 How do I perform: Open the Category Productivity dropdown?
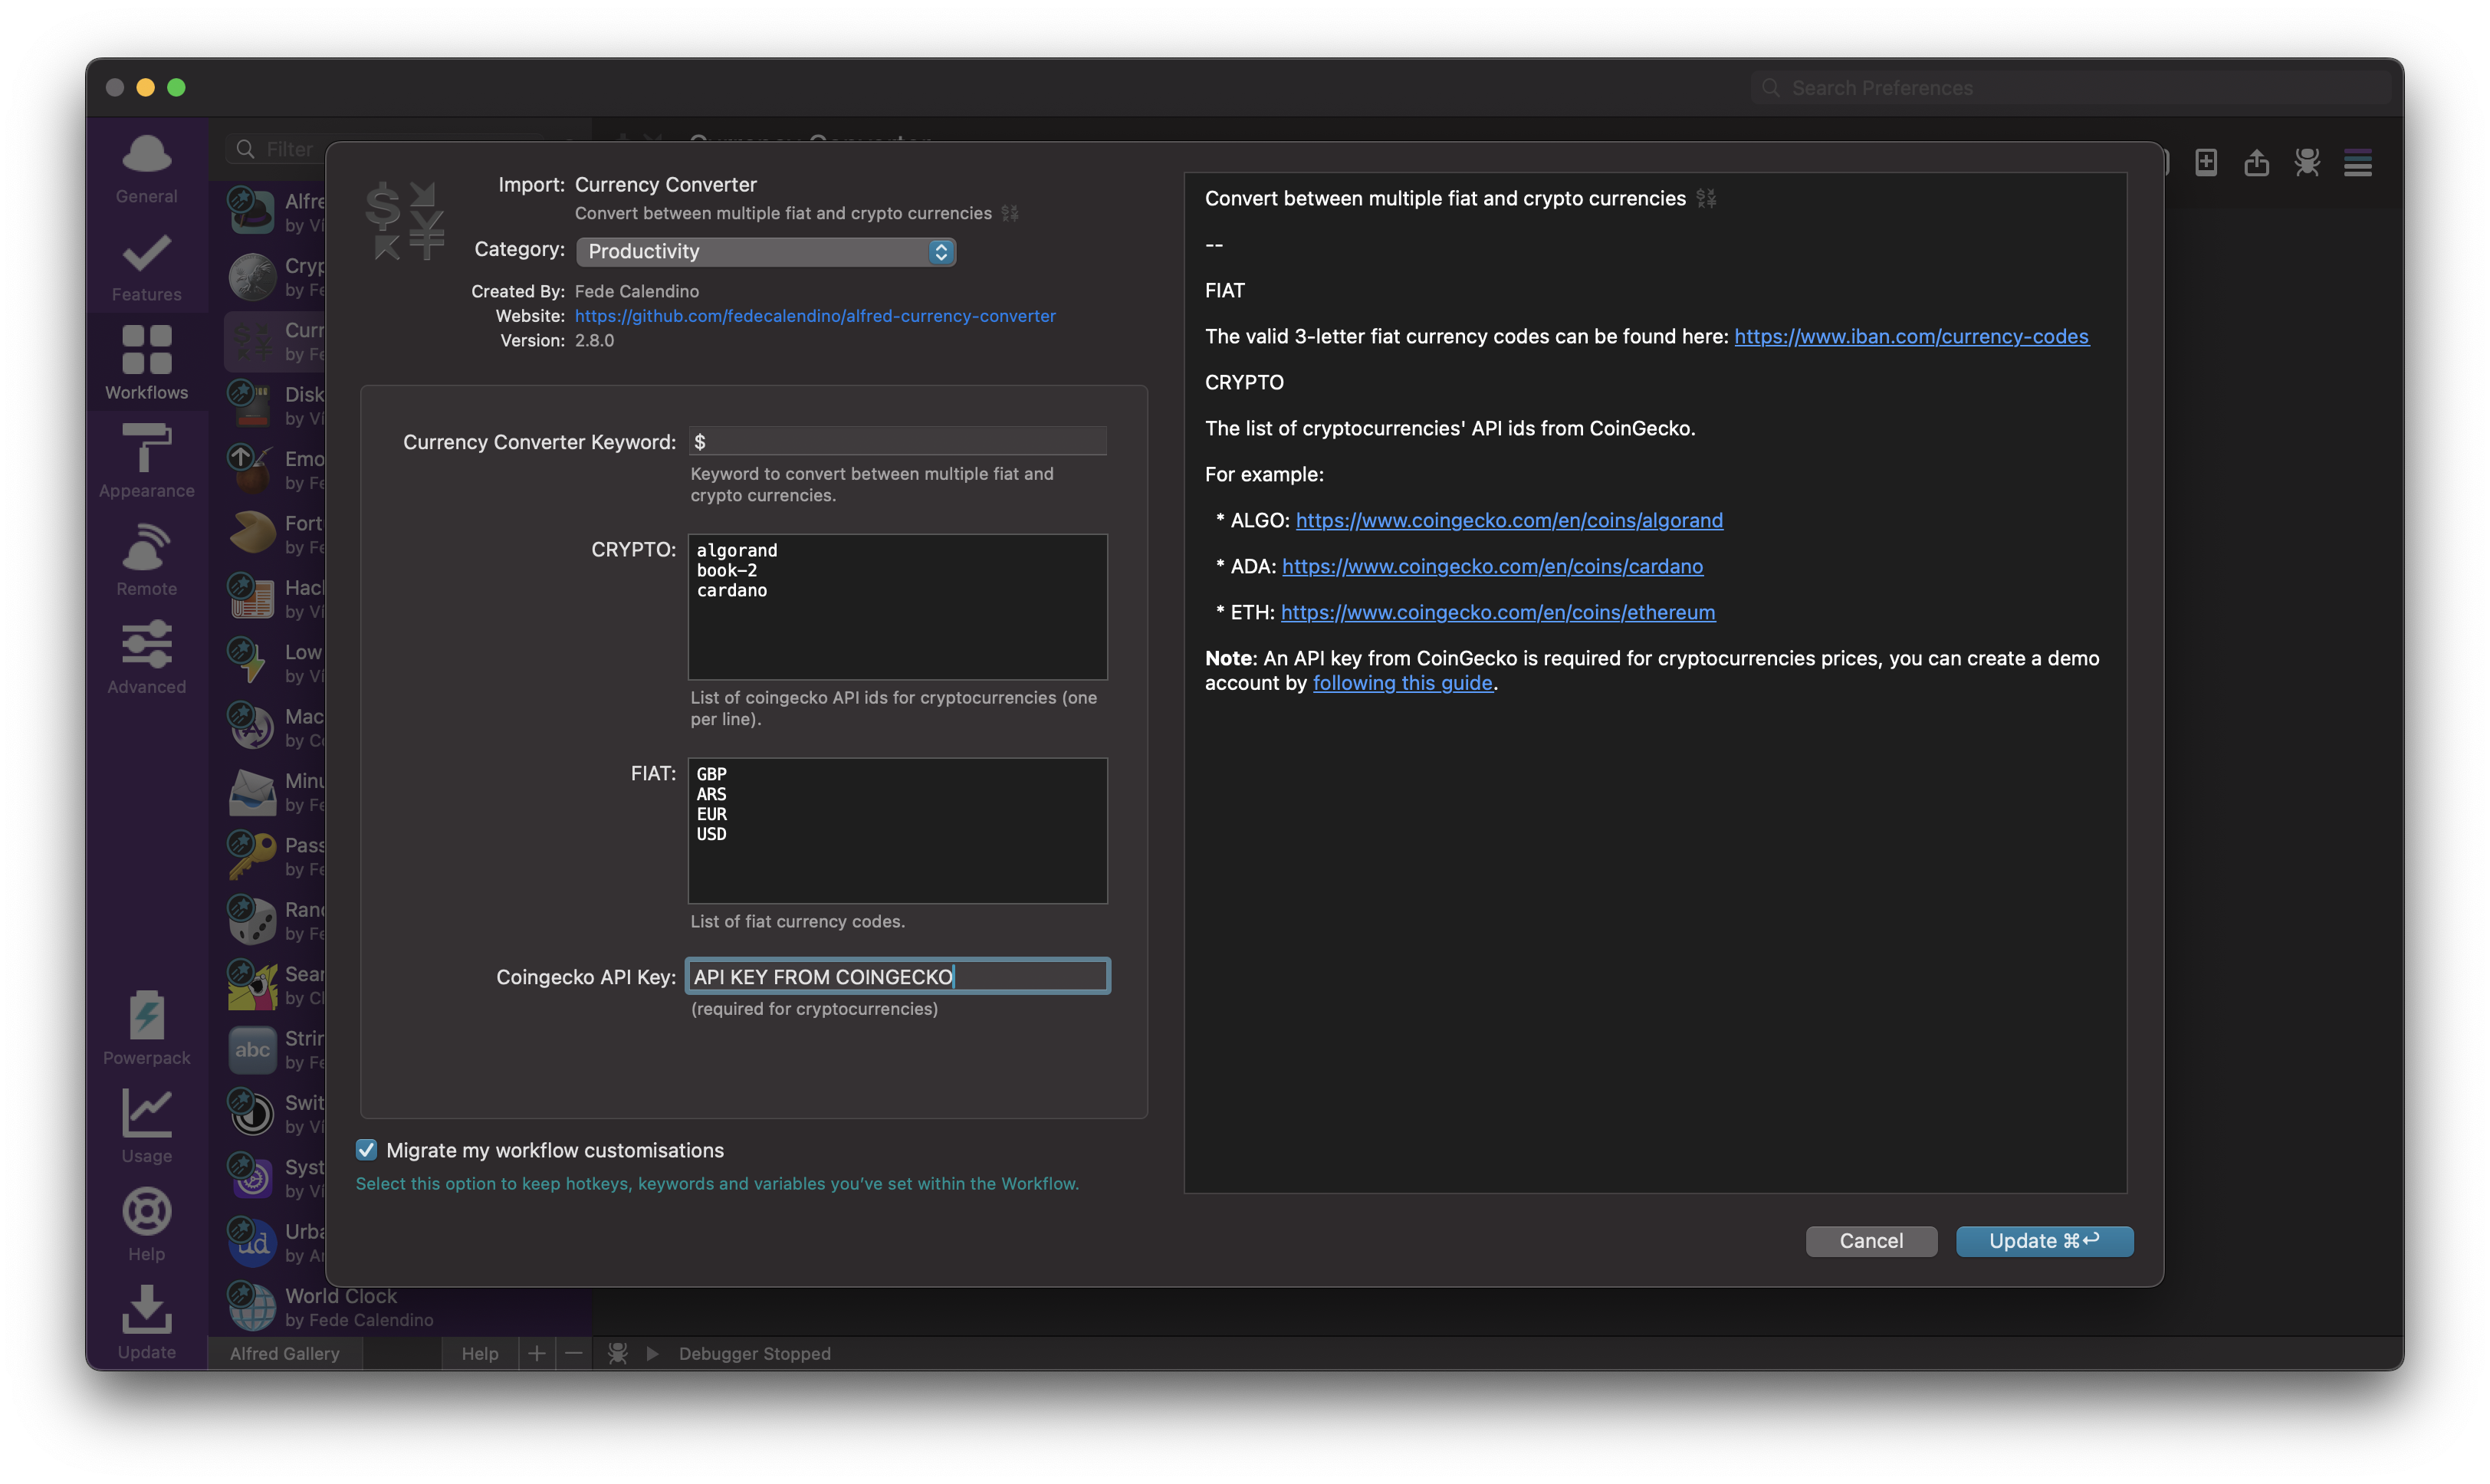pos(766,251)
